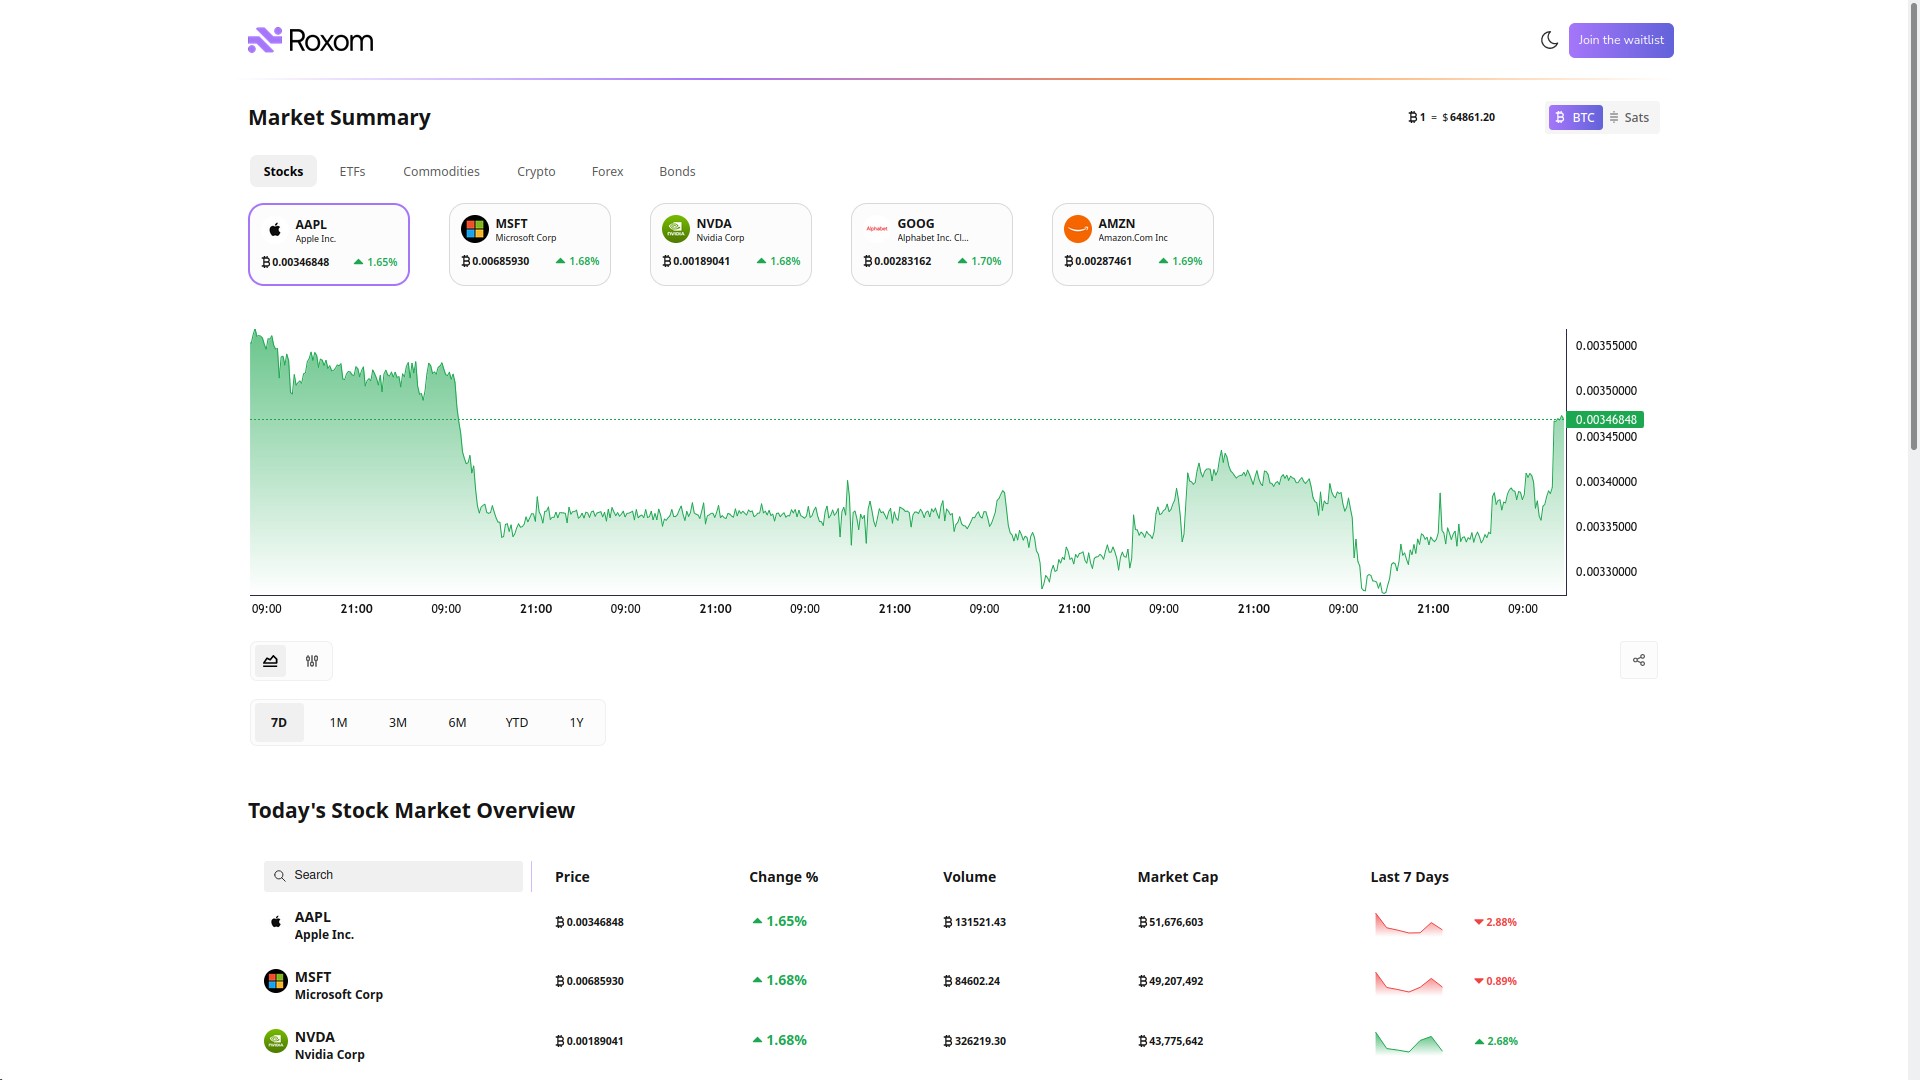The width and height of the screenshot is (1920, 1080).
Task: Switch currency display to Sats
Action: (1631, 117)
